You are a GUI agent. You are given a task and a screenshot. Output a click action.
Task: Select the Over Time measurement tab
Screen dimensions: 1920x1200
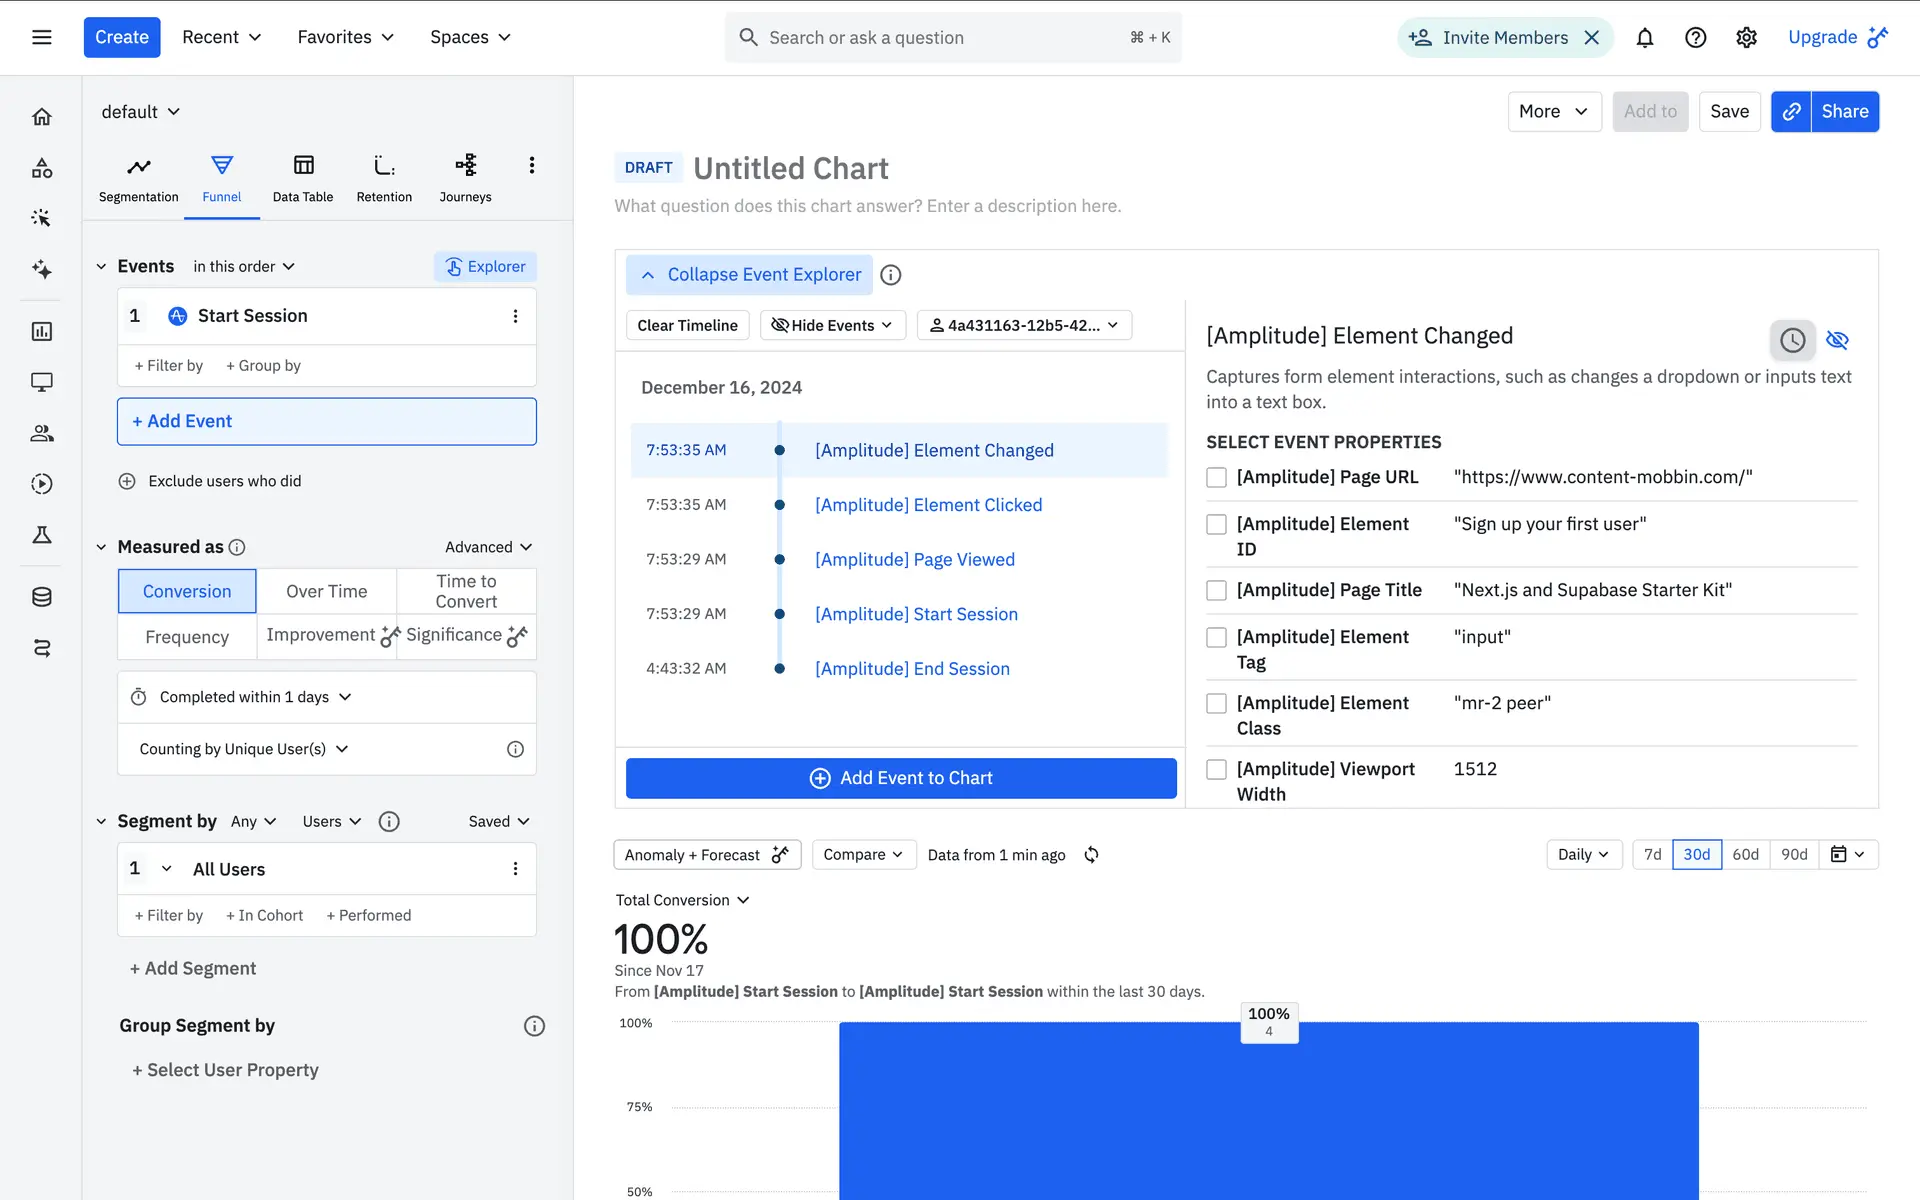coord(326,592)
